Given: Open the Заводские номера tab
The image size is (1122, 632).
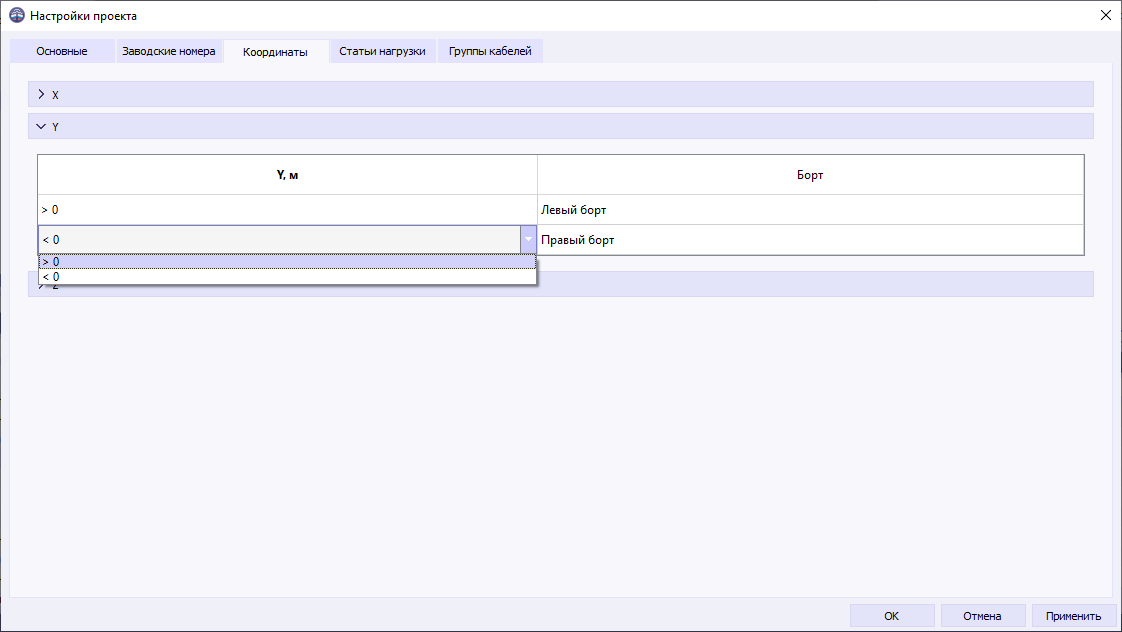Looking at the screenshot, I should [169, 50].
